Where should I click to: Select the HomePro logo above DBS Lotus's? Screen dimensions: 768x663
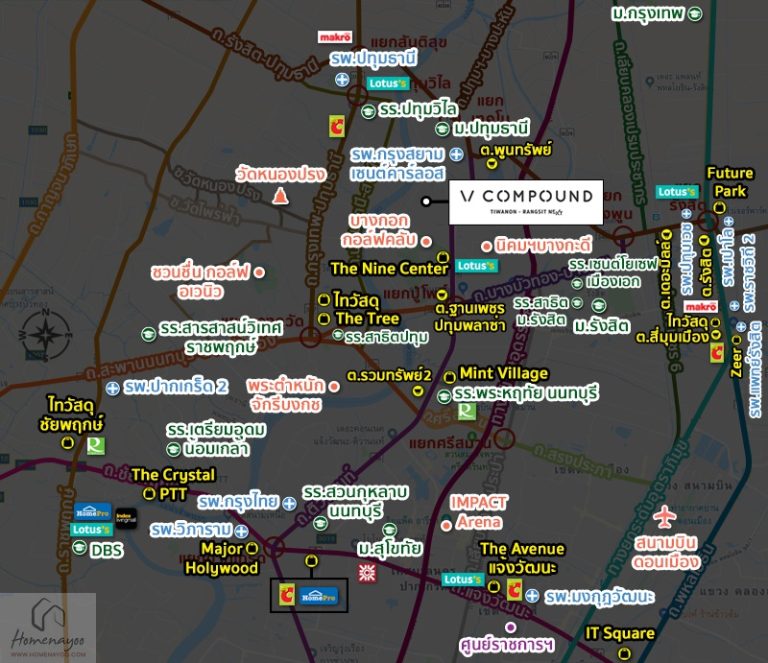coord(93,512)
